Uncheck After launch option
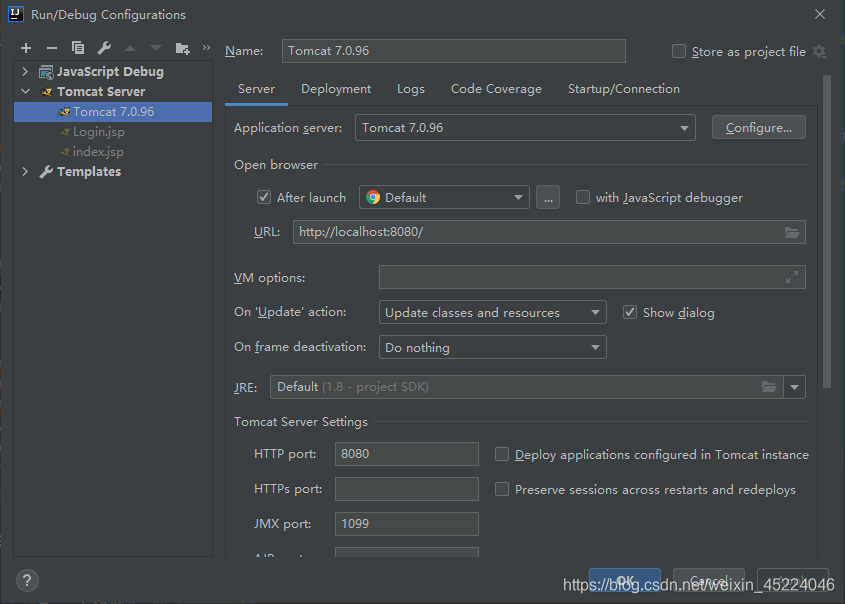This screenshot has width=845, height=604. click(x=264, y=198)
